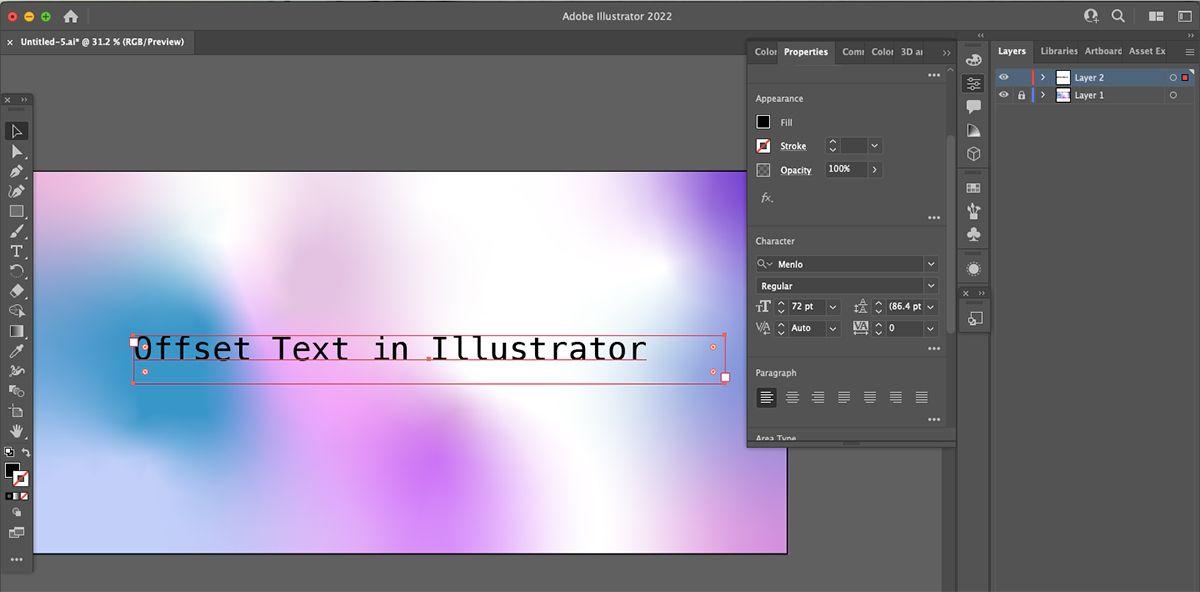Expand Layer 2 contents arrow
Screen dimensions: 1200x592
pyautogui.click(x=1042, y=77)
